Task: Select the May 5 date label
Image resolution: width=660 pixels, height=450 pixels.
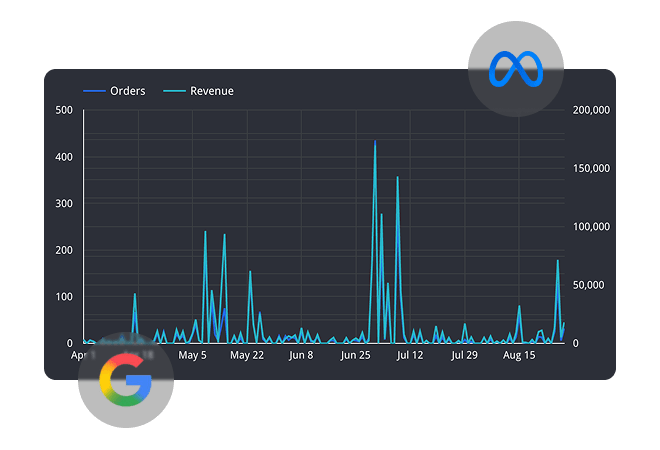Action: click(x=191, y=355)
